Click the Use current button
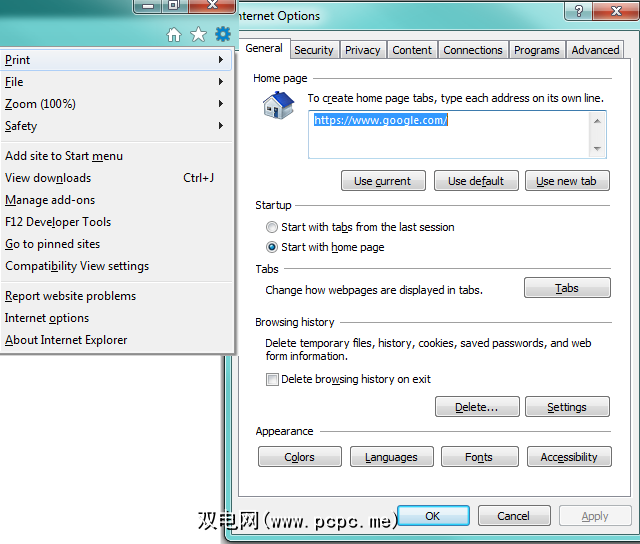640x544 pixels. 383,181
